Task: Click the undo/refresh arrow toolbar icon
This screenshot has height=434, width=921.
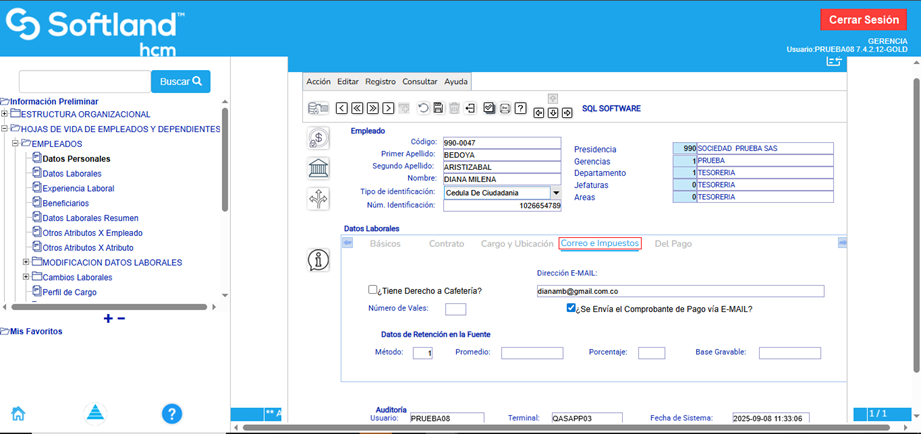Action: click(x=423, y=108)
